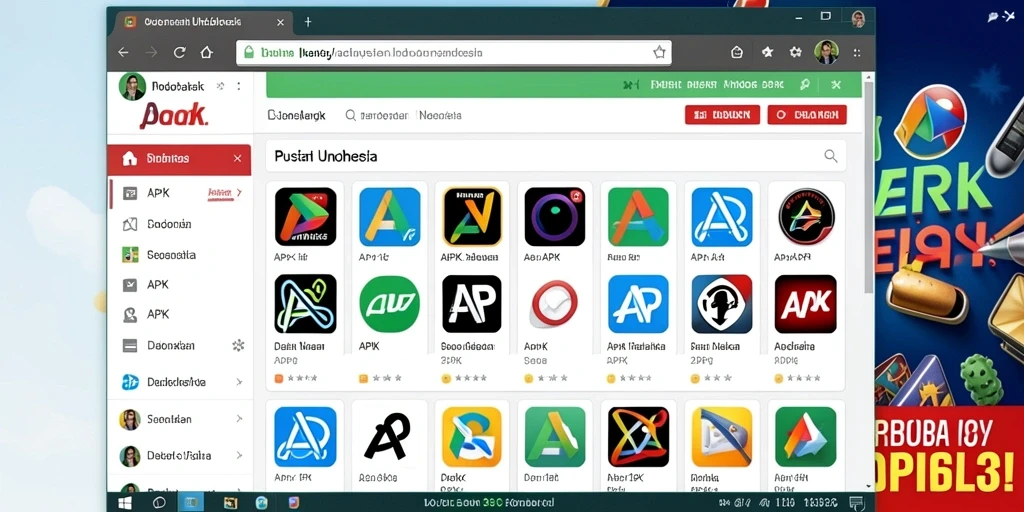The height and width of the screenshot is (512, 1024).
Task: Open the green circle APK app
Action: tap(390, 304)
